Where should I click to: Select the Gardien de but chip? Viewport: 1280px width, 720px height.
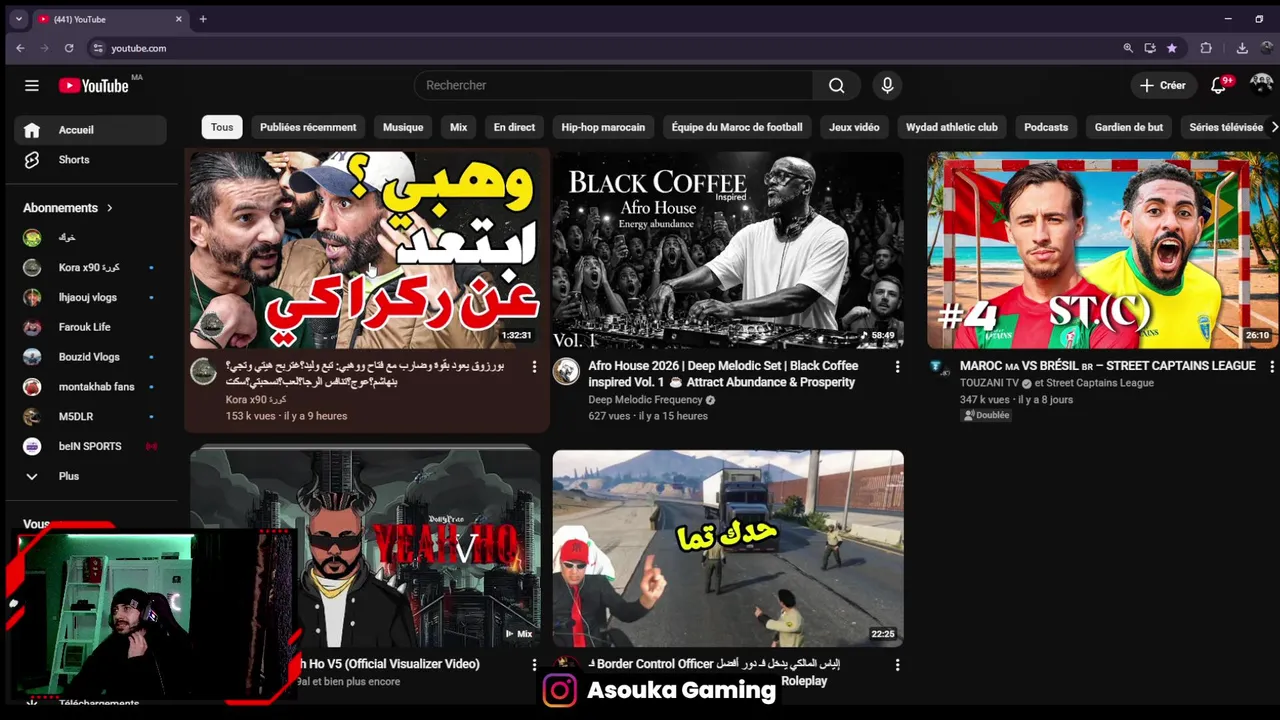coord(1129,127)
